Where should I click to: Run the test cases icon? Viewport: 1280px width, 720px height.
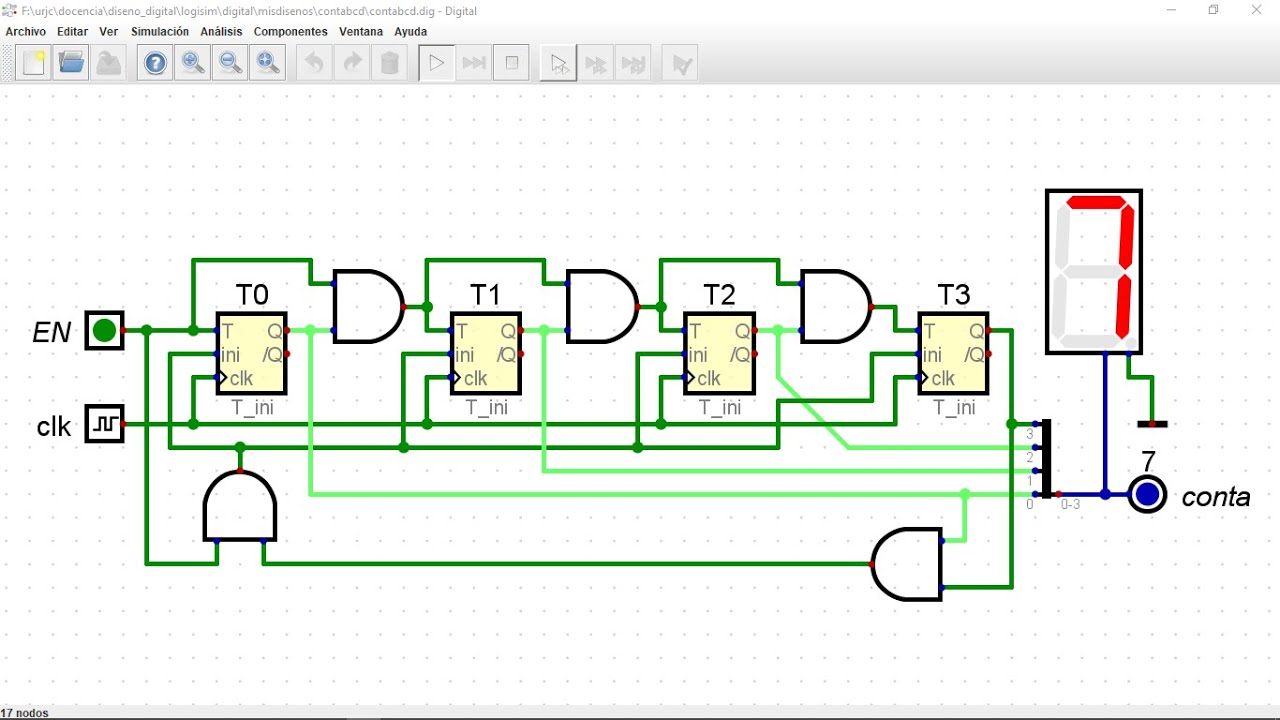681,63
